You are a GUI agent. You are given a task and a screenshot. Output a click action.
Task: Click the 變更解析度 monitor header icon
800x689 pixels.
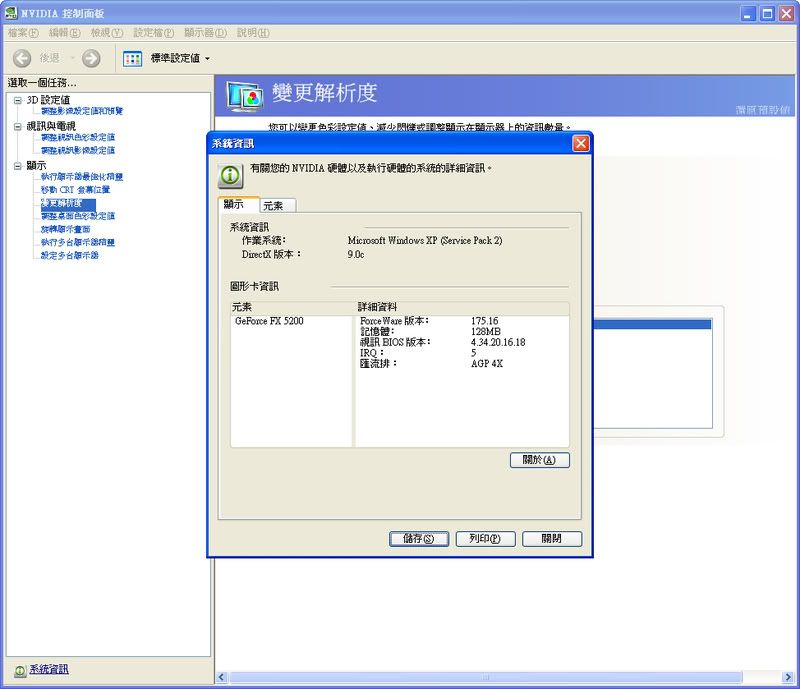point(245,95)
